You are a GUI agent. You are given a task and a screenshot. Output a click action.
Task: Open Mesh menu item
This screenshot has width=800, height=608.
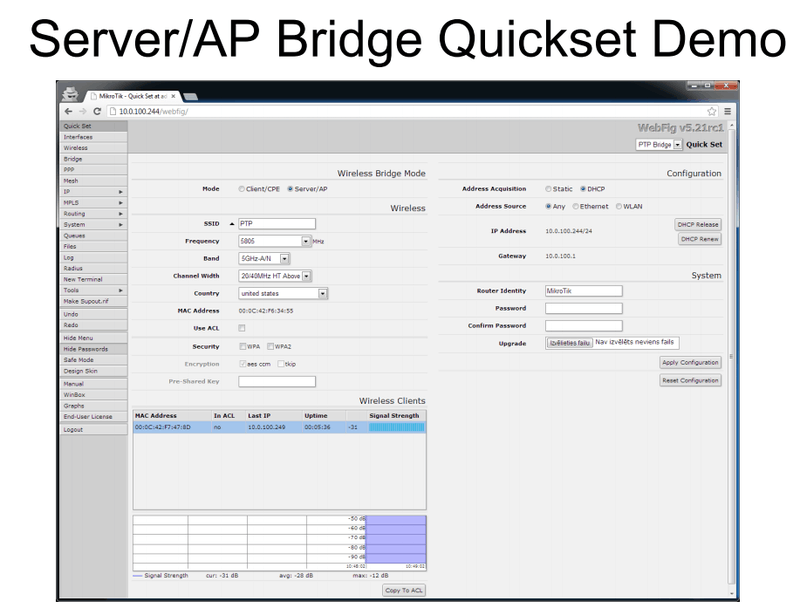coord(93,181)
